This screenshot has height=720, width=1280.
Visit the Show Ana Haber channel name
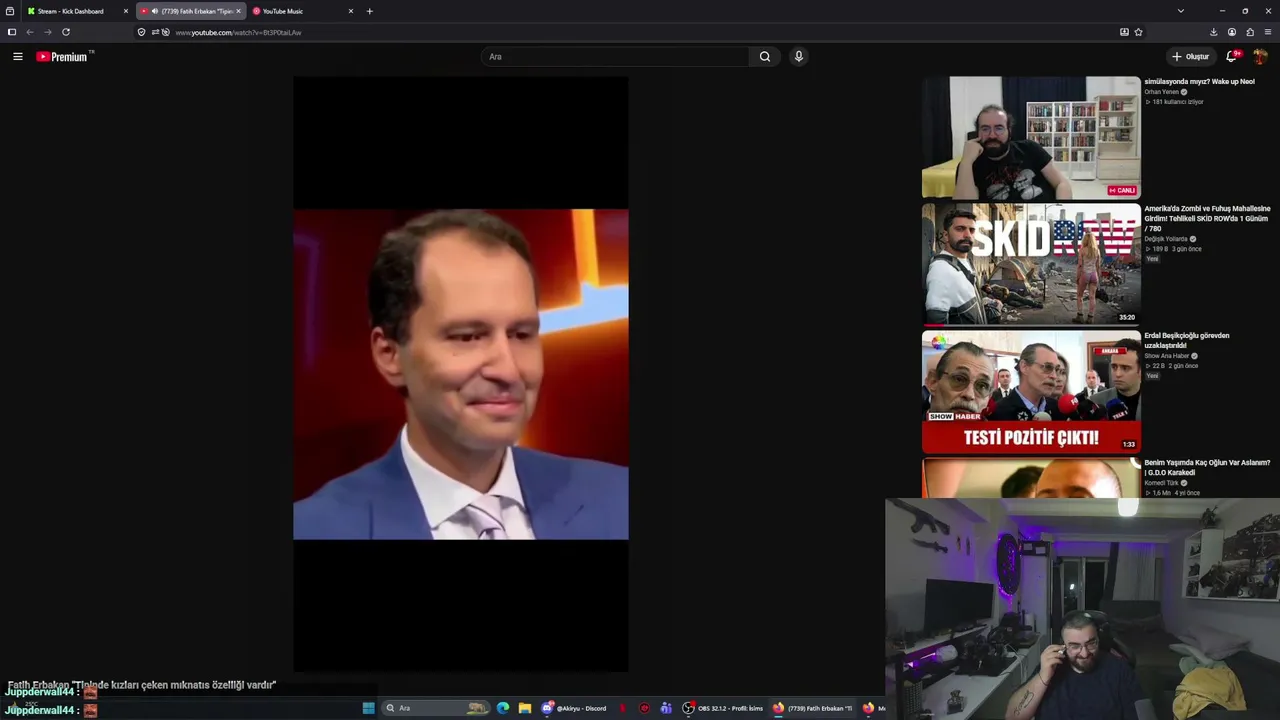1167,356
